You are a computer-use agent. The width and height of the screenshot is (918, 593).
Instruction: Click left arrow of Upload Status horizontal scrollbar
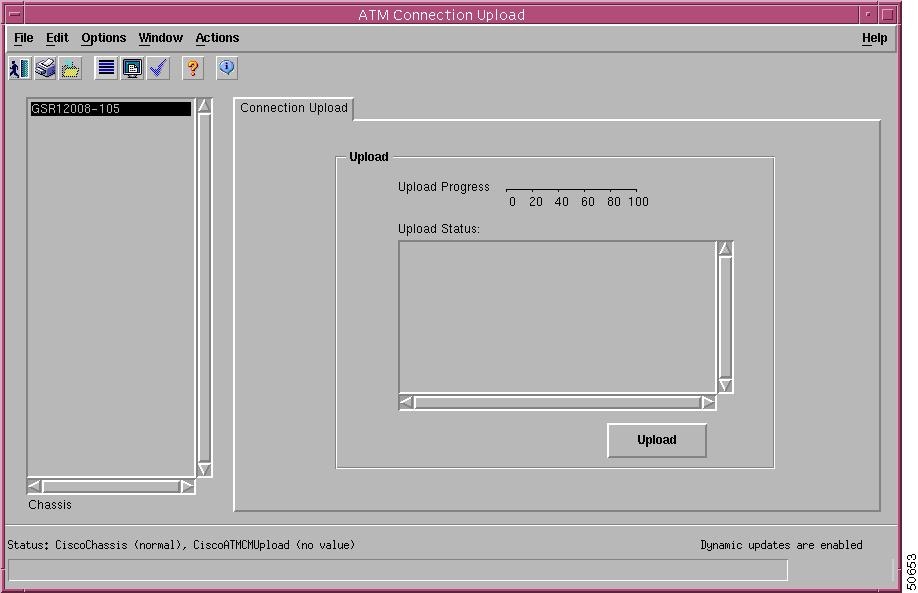(x=406, y=402)
